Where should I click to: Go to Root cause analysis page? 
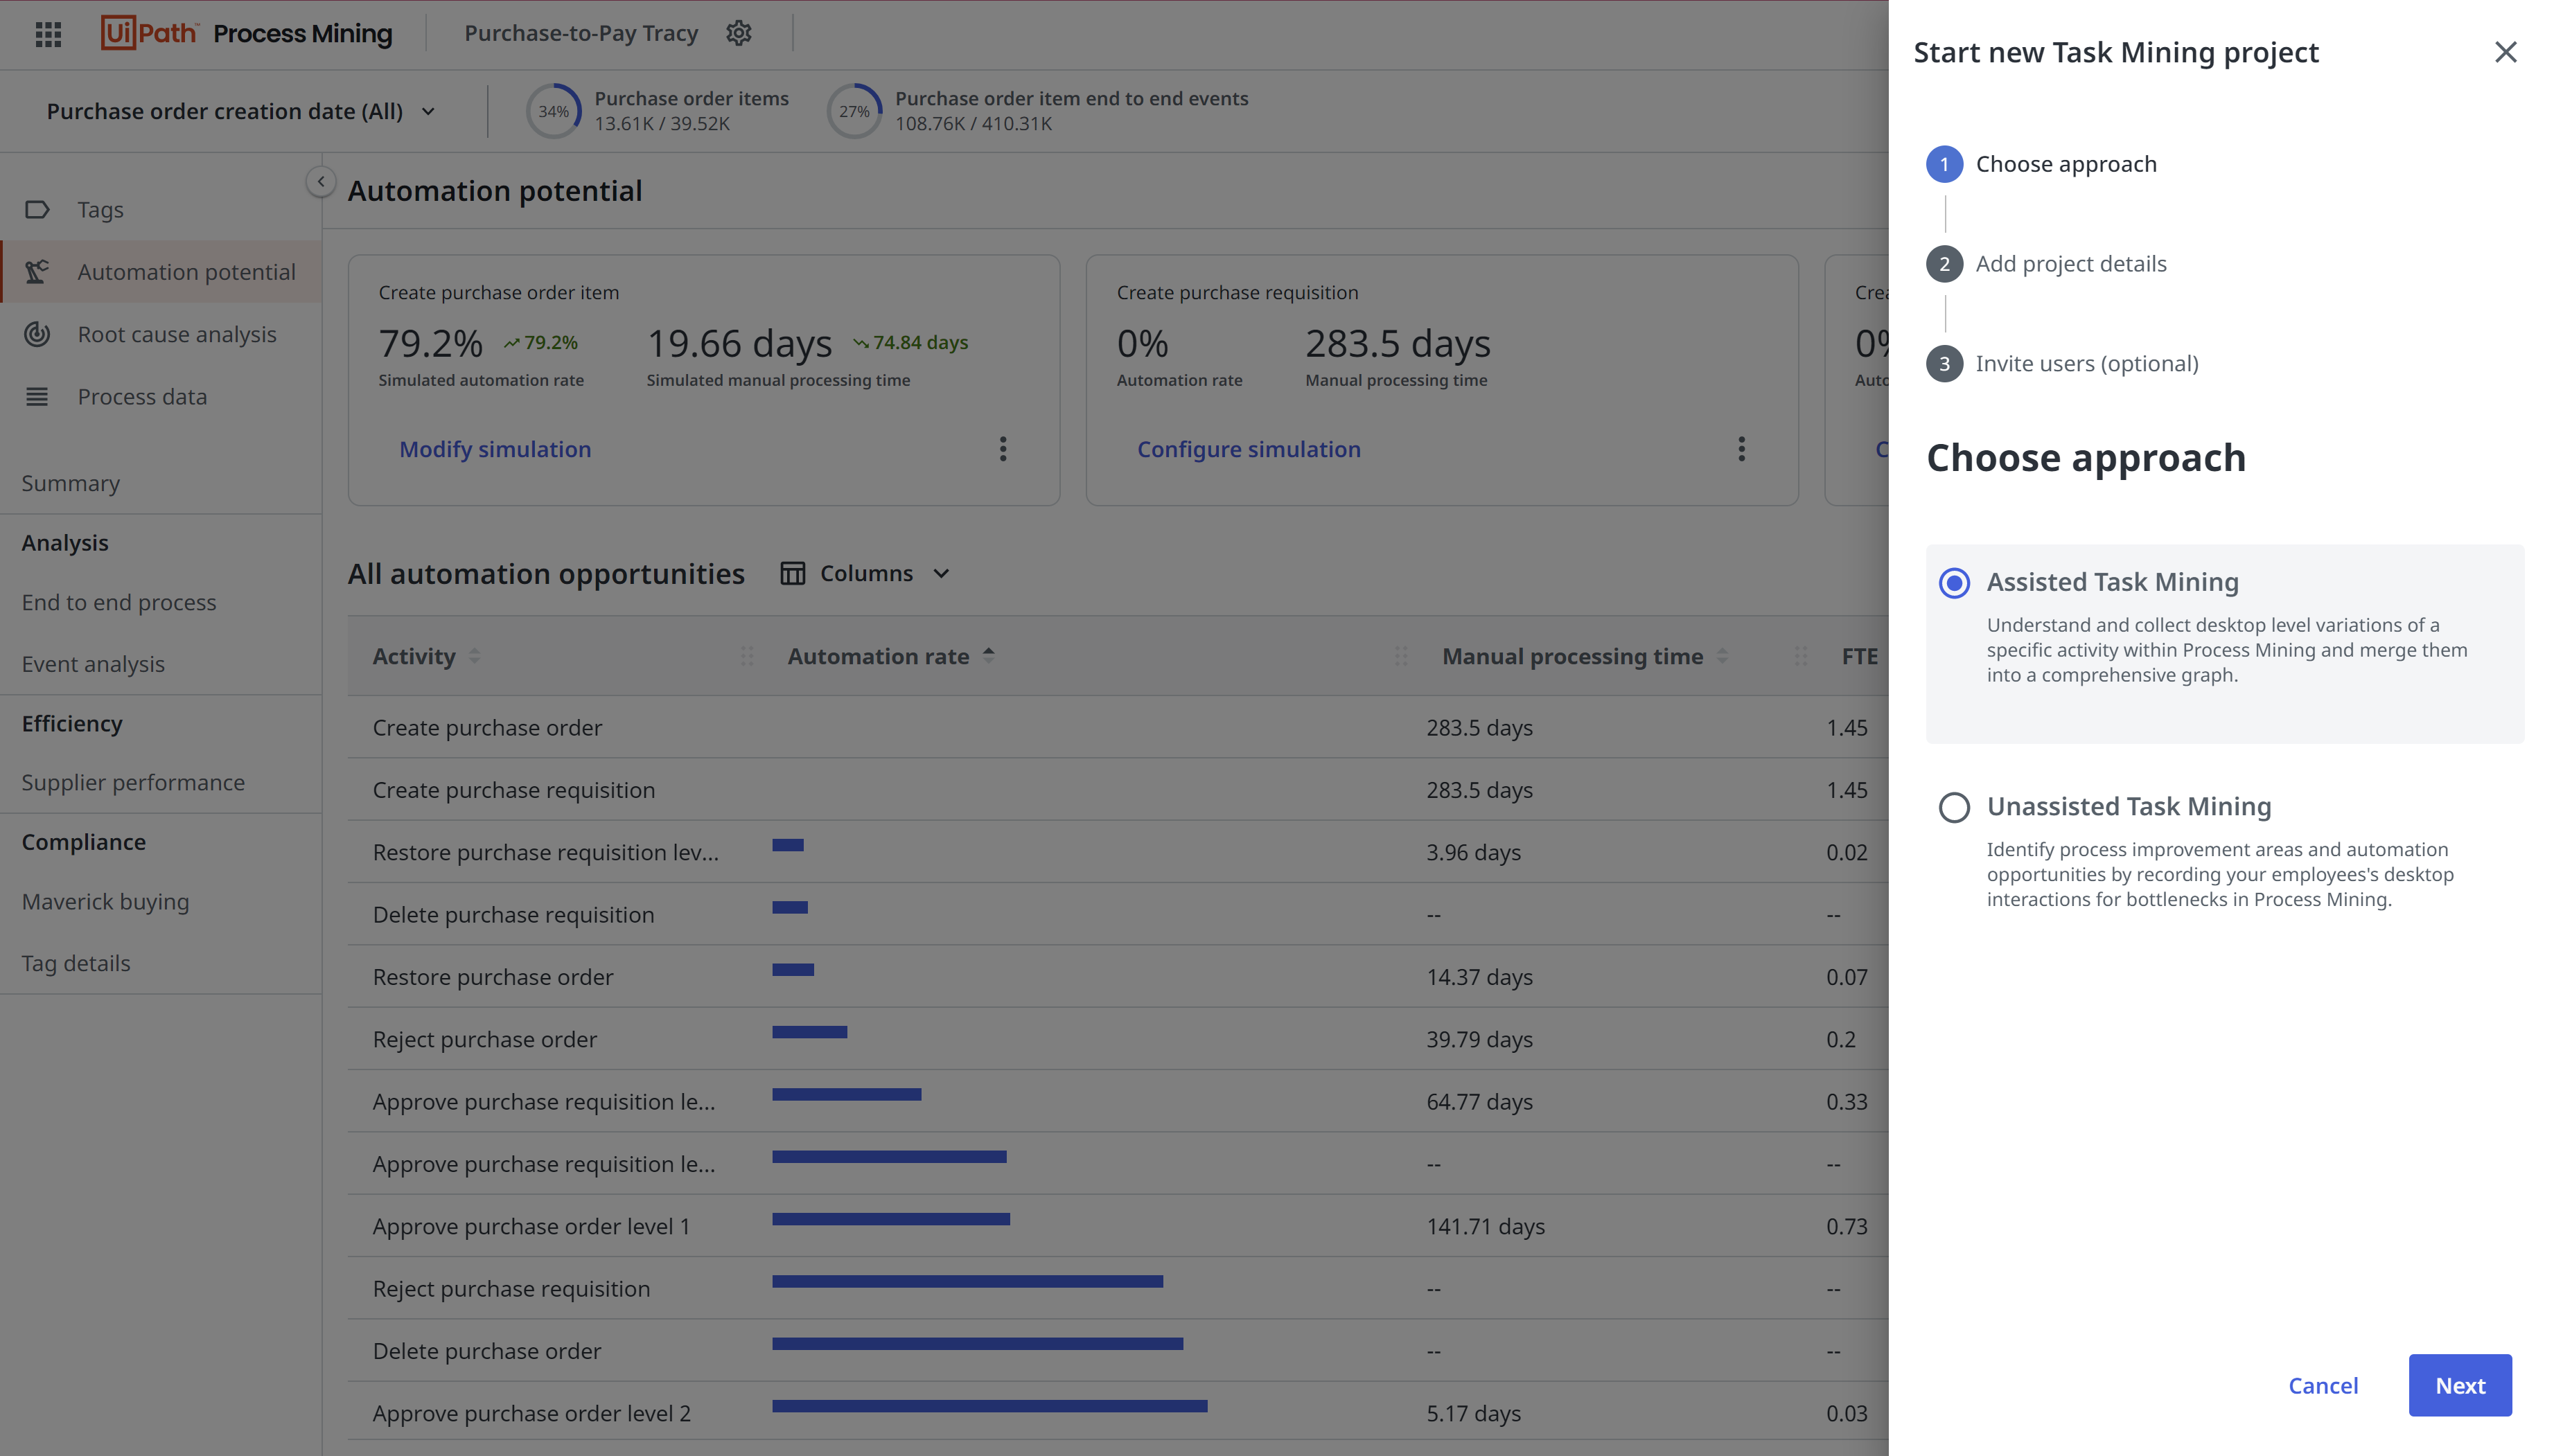[161, 334]
